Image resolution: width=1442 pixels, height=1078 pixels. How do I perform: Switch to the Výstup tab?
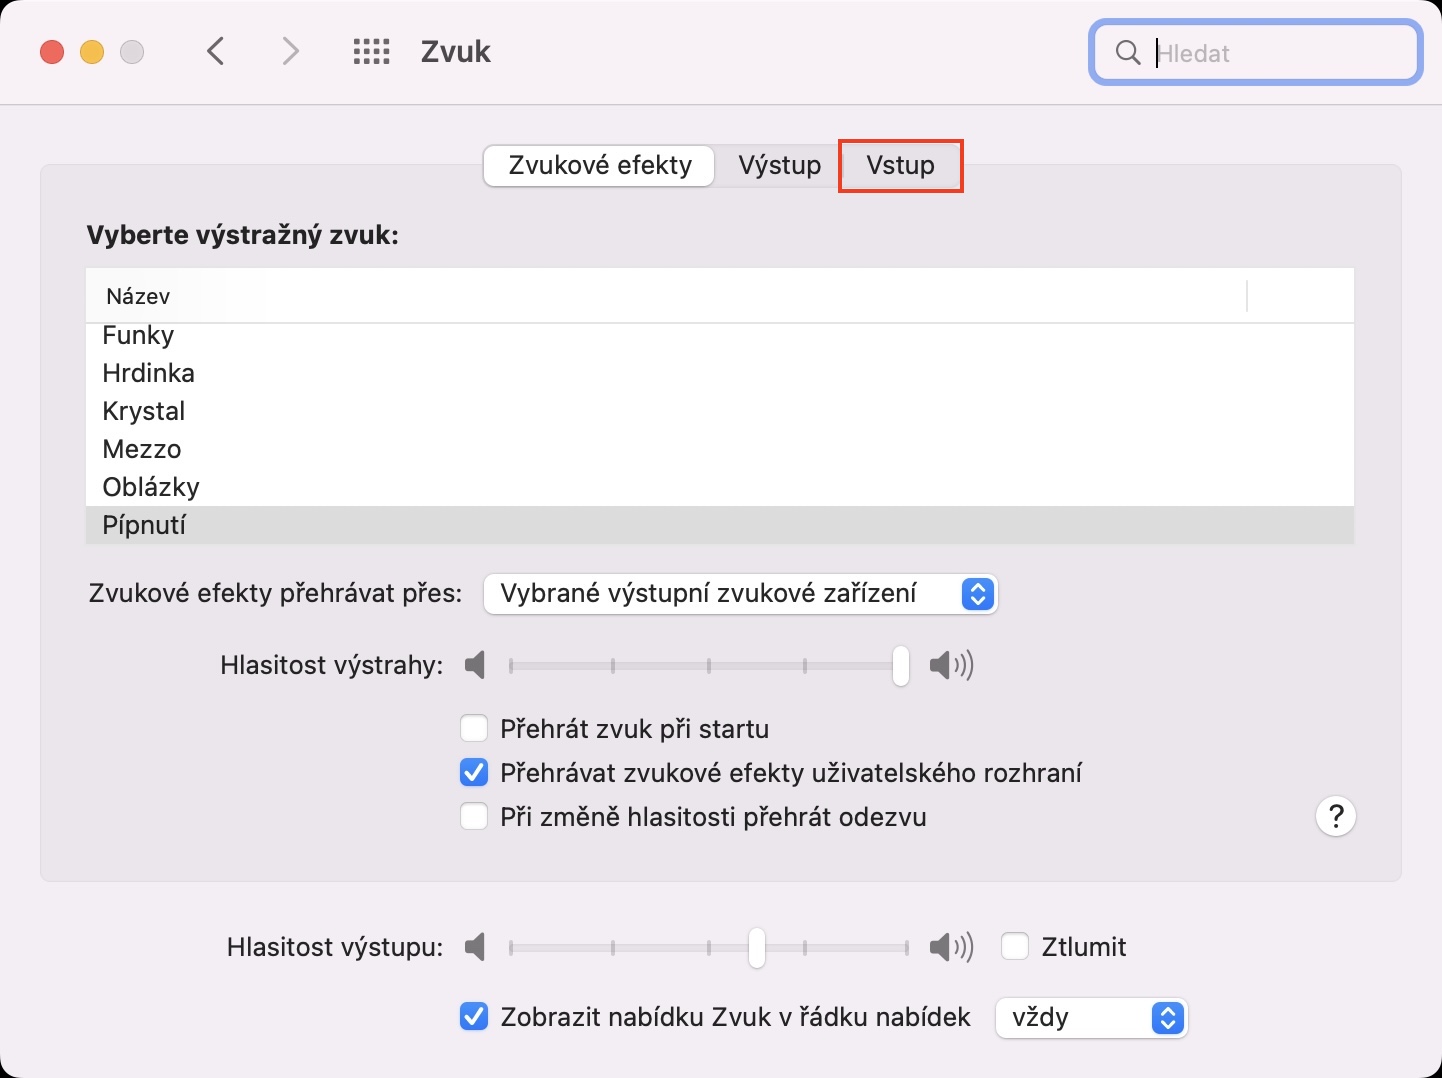pyautogui.click(x=779, y=166)
